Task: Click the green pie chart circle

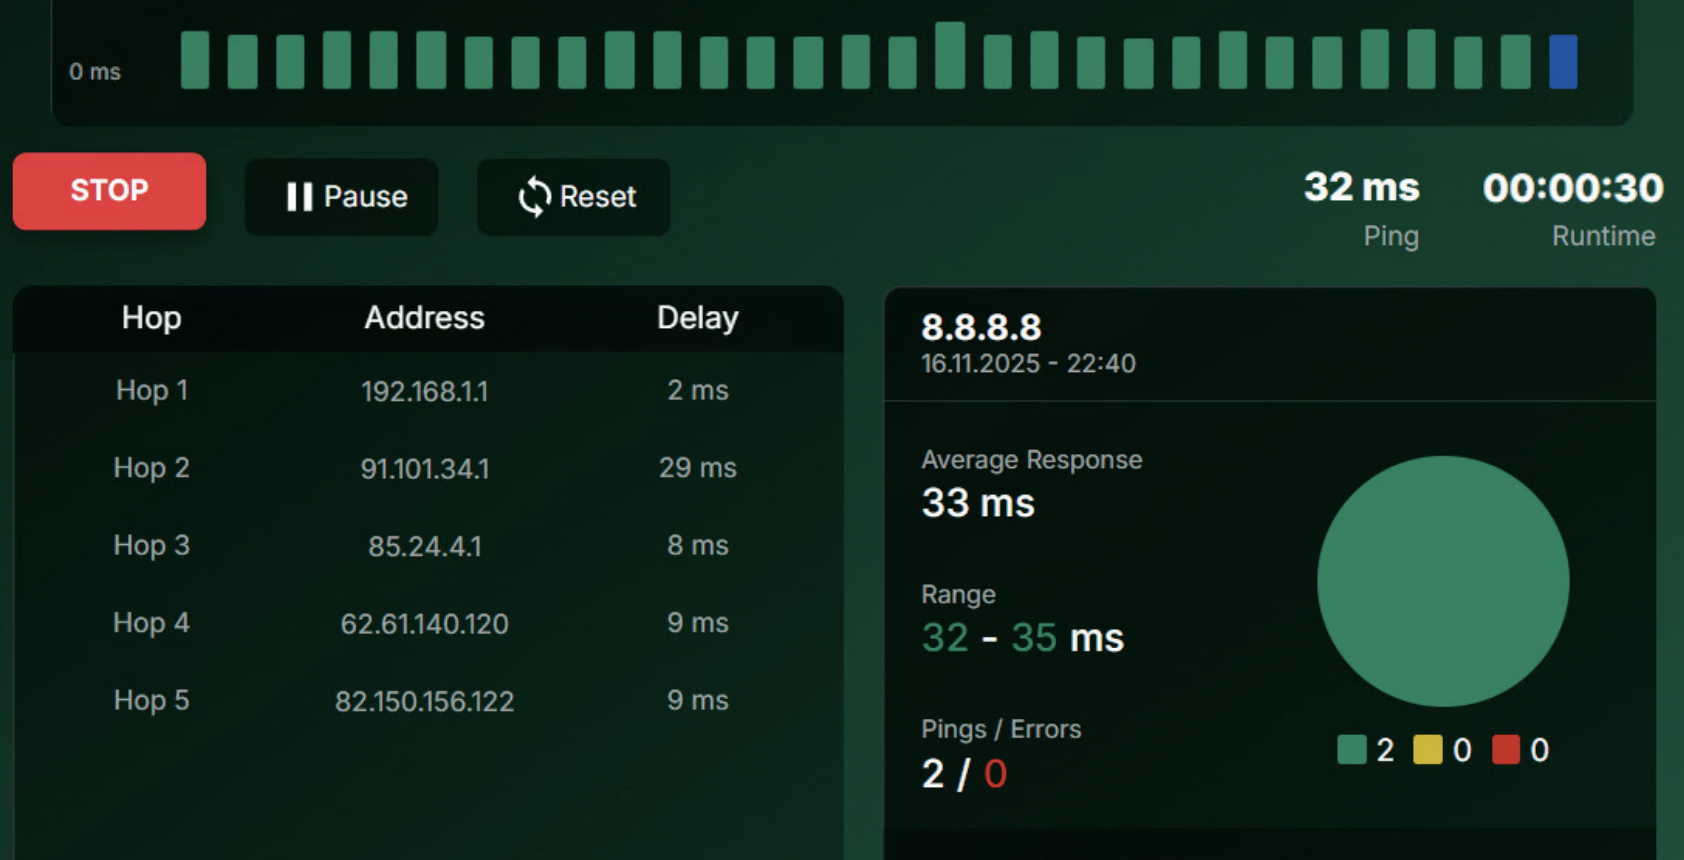Action: [x=1442, y=581]
